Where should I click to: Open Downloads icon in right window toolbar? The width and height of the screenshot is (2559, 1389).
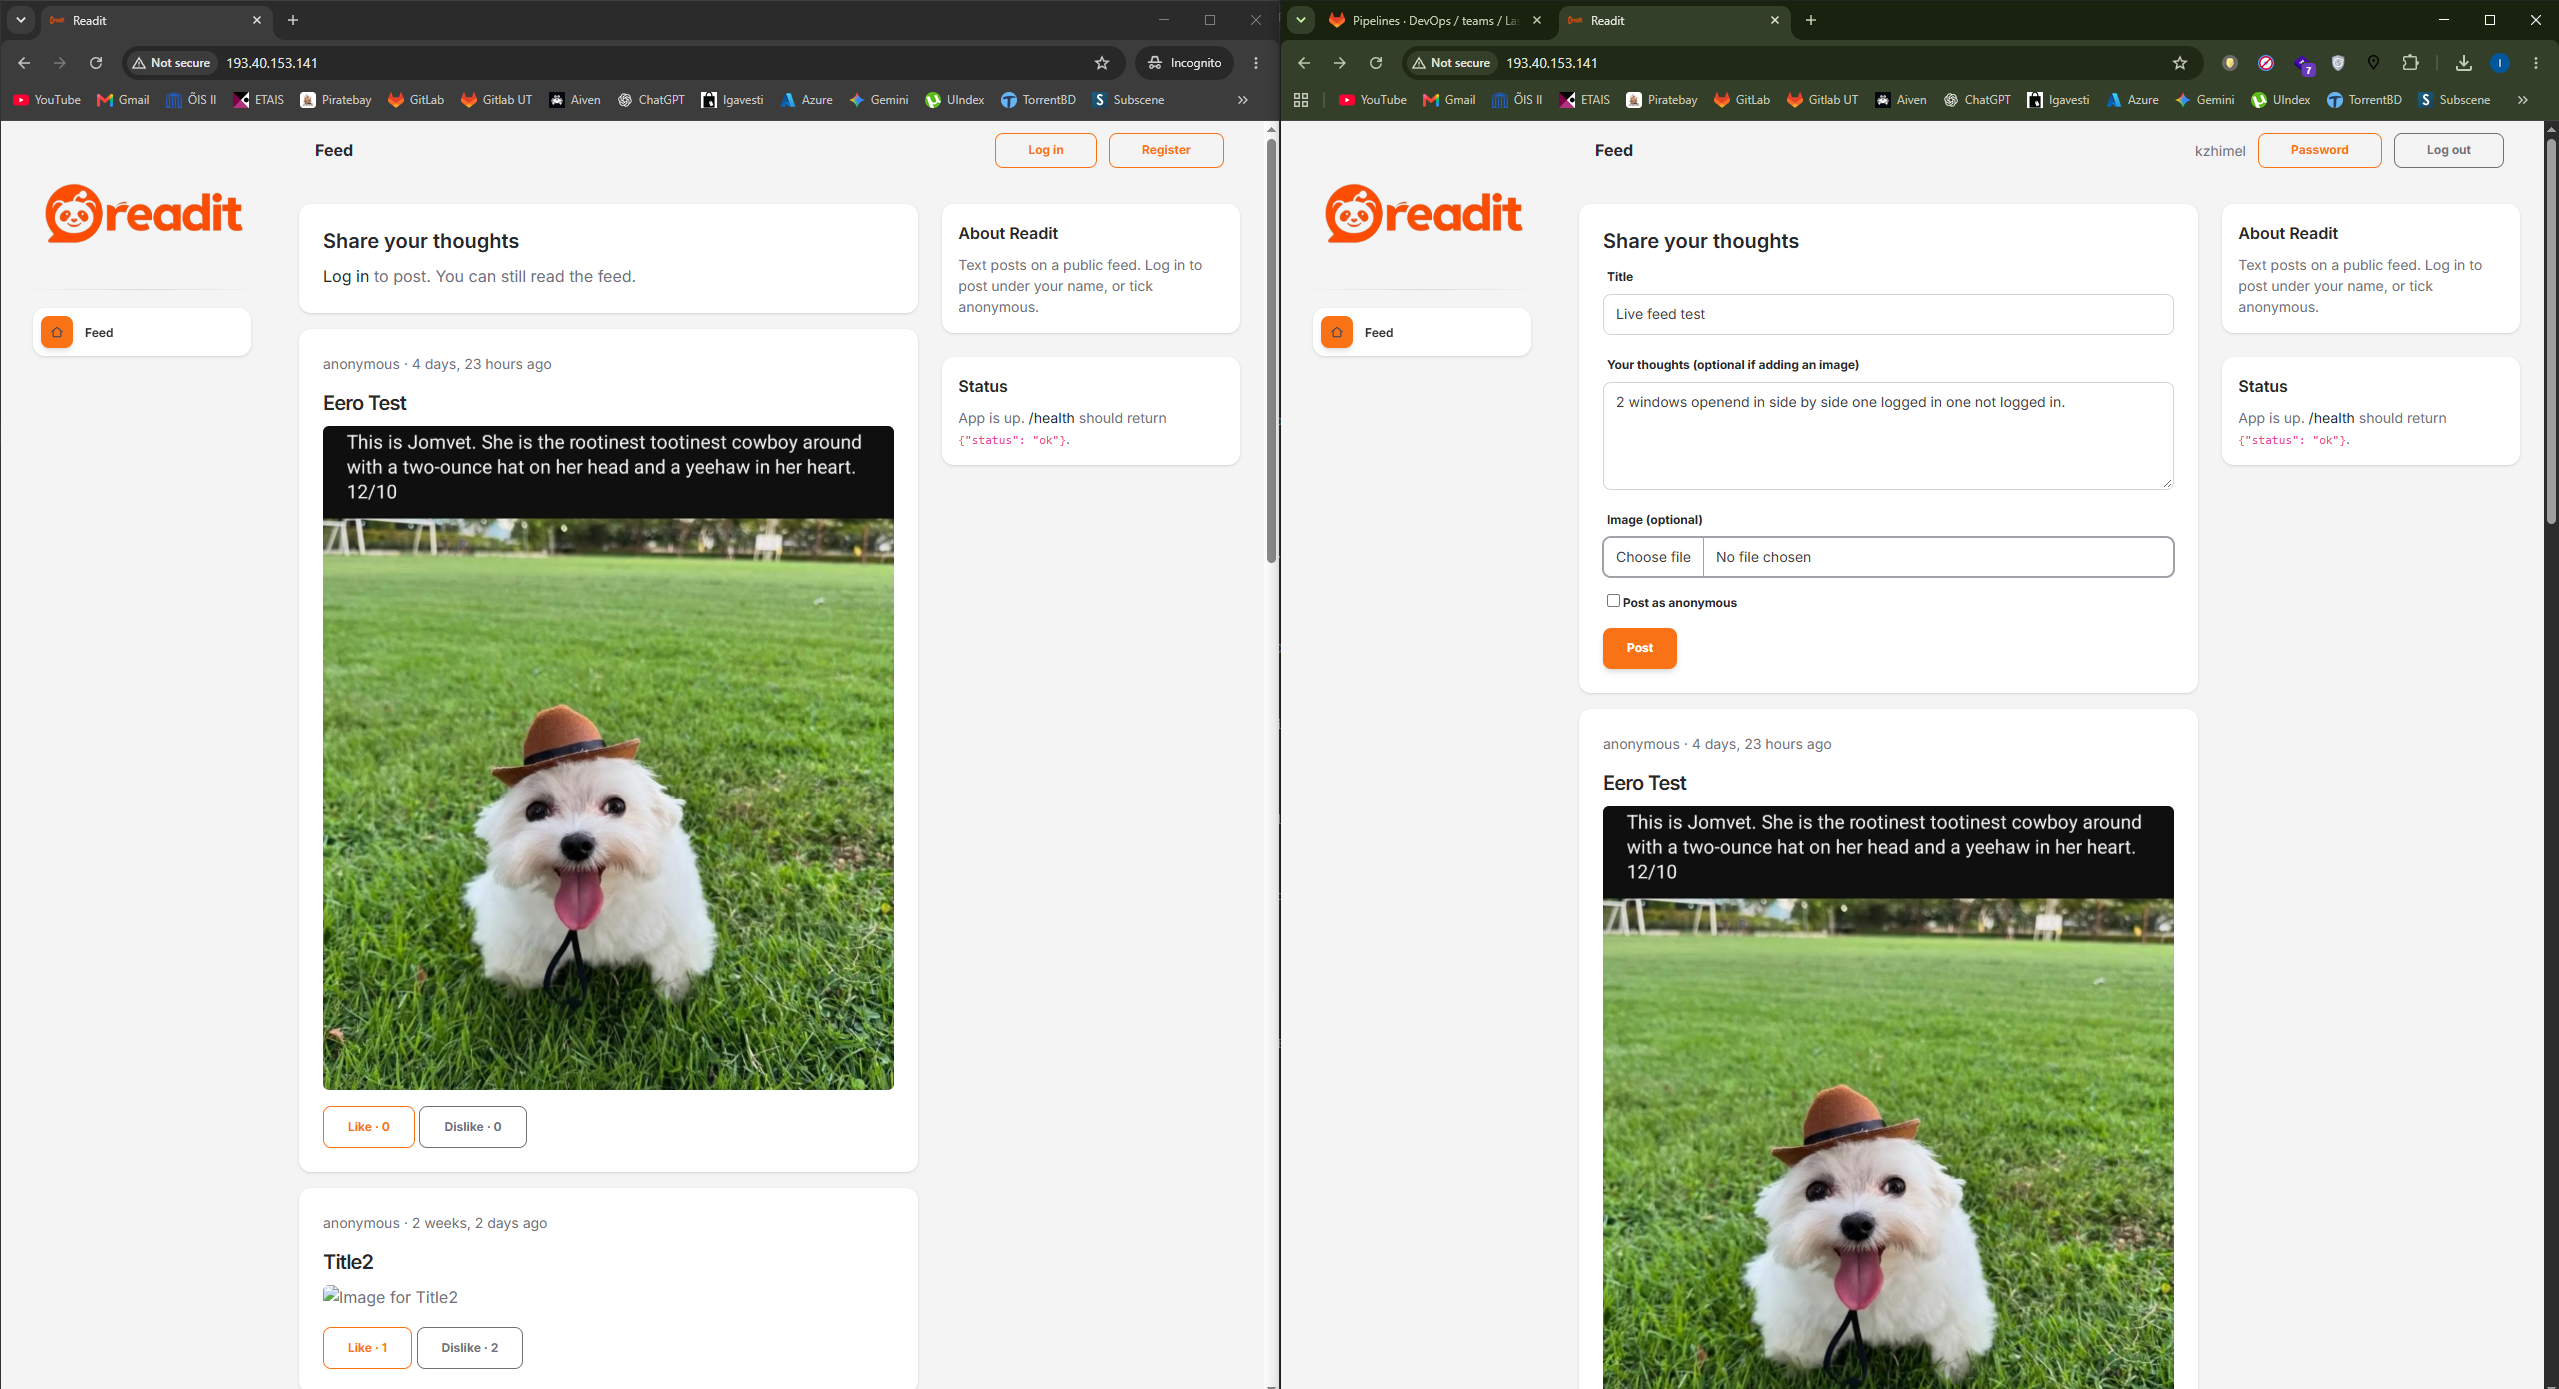[2464, 63]
